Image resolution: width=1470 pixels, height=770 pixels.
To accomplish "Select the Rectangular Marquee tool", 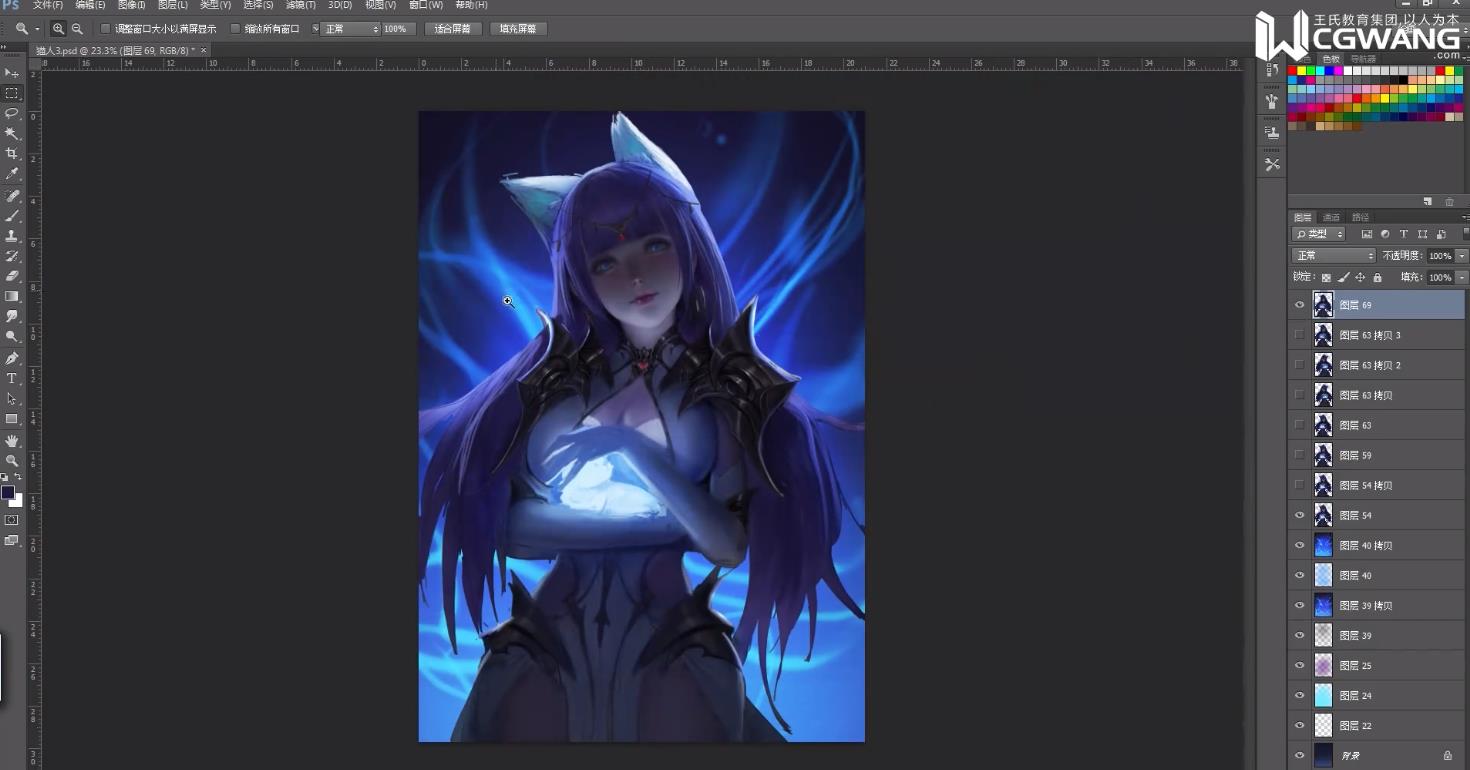I will (x=12, y=93).
